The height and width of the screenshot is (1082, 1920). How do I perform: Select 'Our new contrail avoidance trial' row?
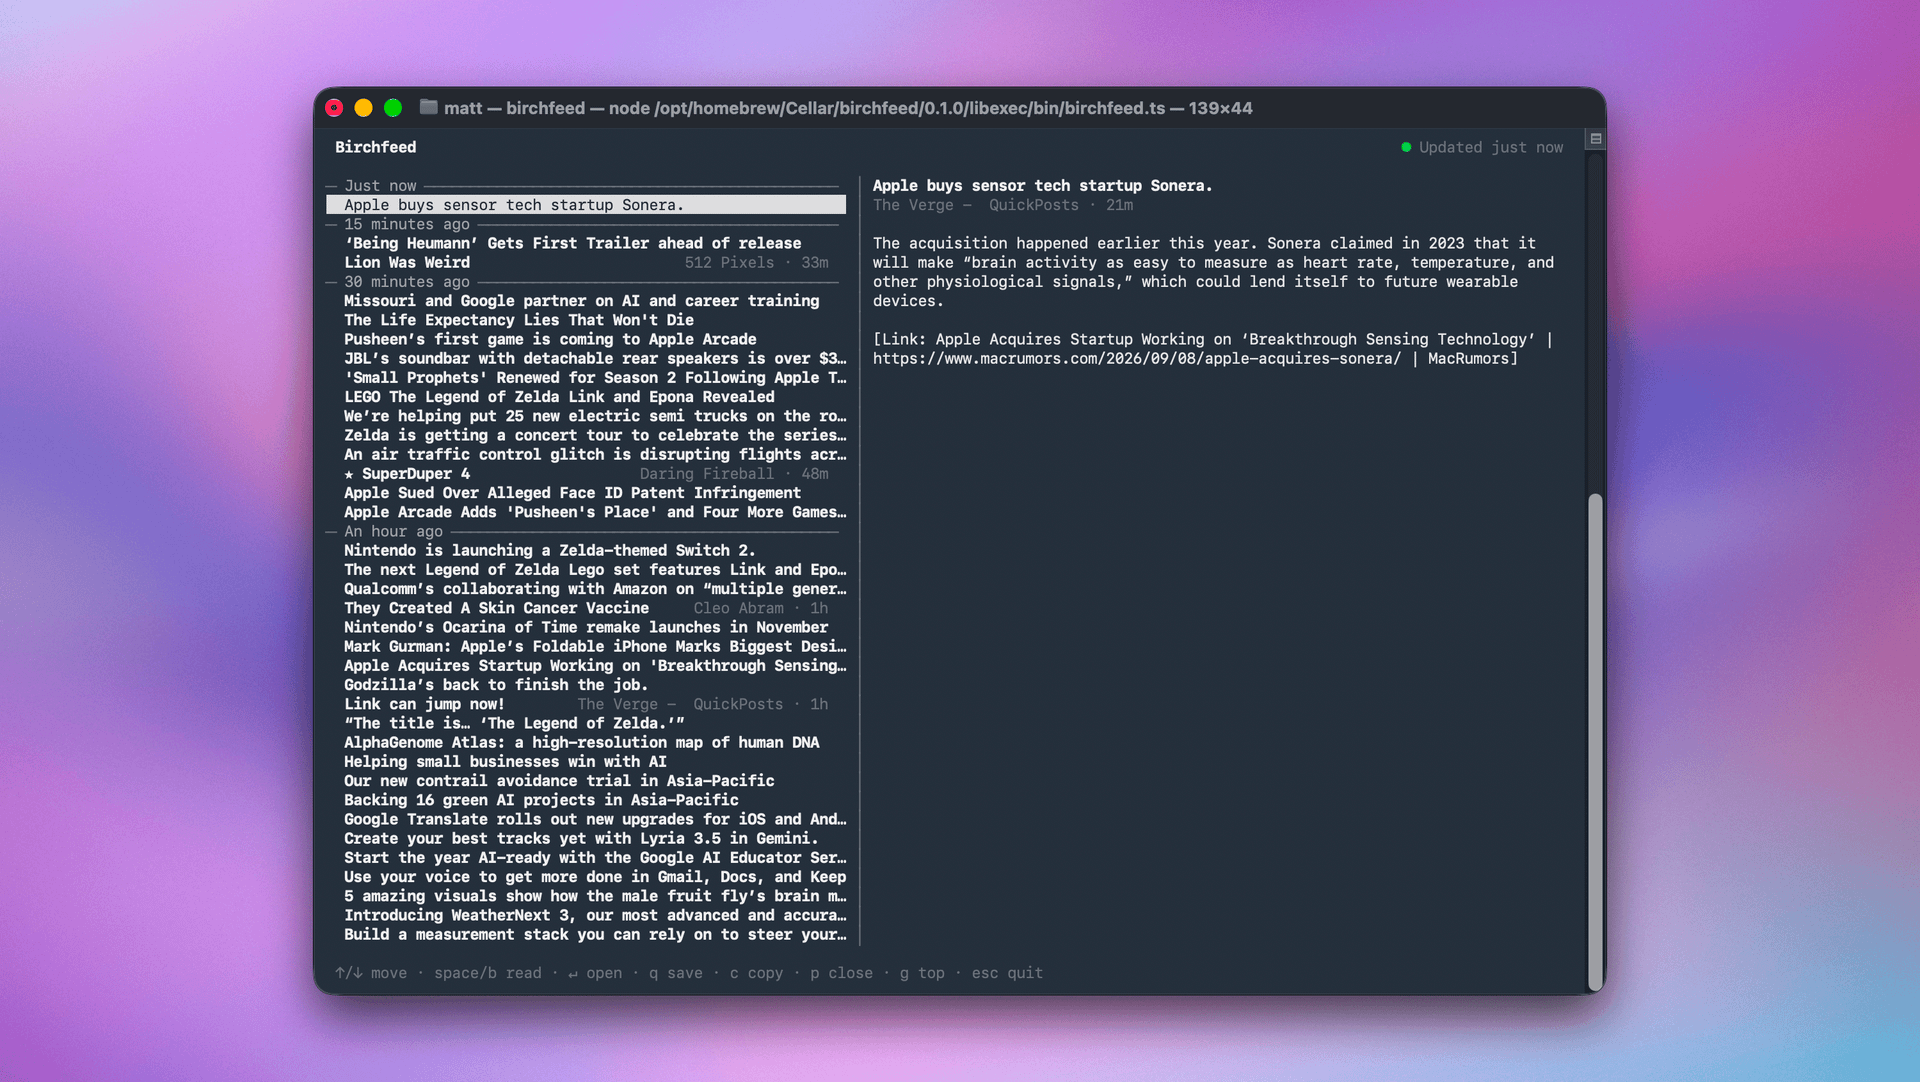[559, 781]
